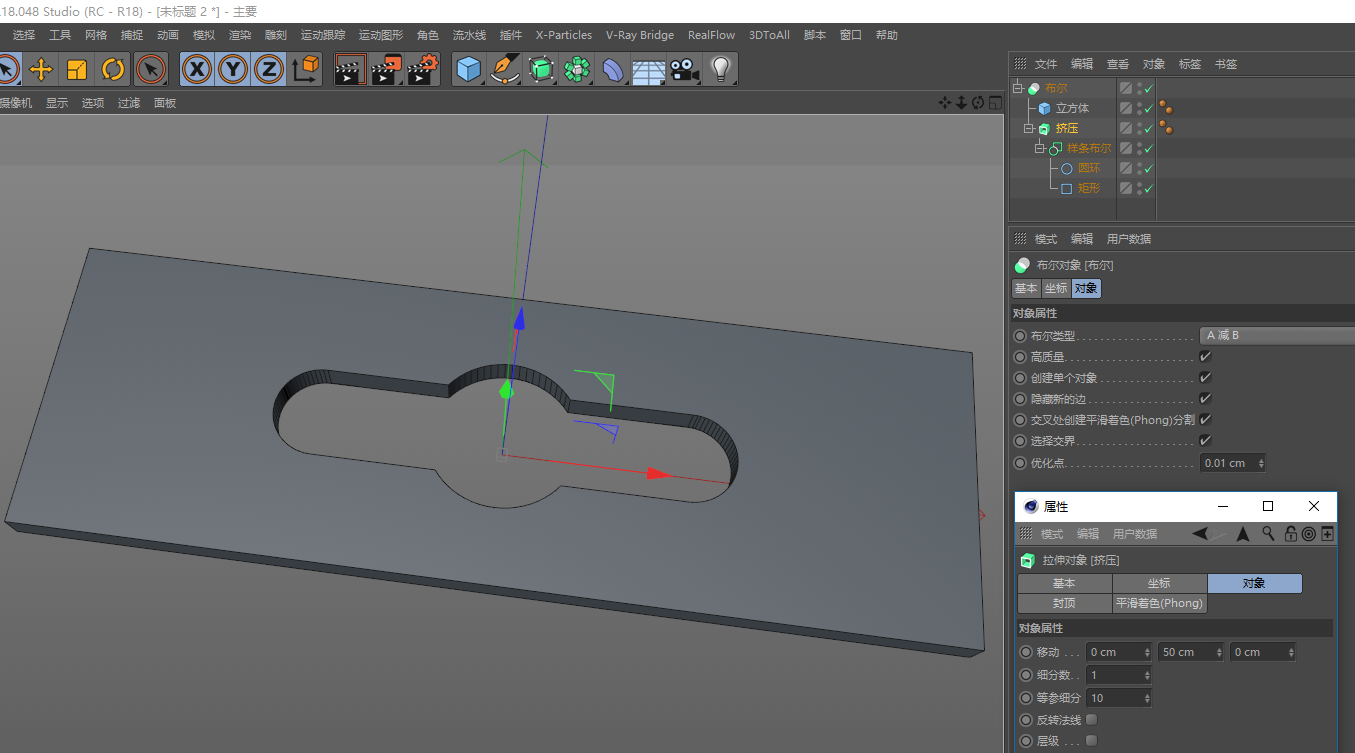Uncheck the 高质量 checkbox
The image size is (1355, 753).
(1205, 357)
